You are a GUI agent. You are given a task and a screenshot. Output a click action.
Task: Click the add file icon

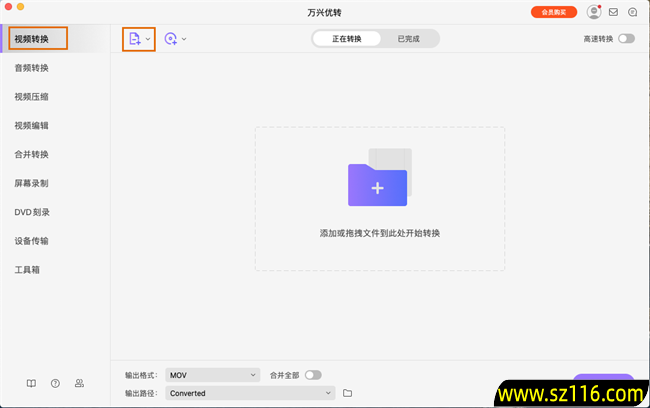pyautogui.click(x=134, y=39)
